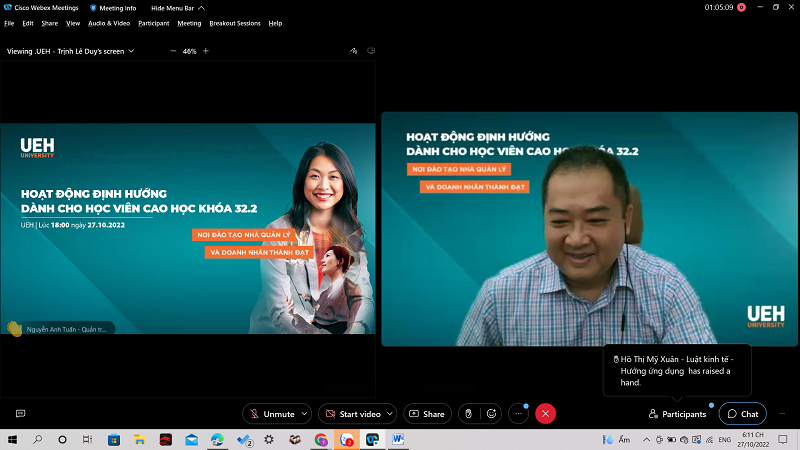Screen dimensions: 800x450
Task: Click the shared screen UEH presentation
Action: pyautogui.click(x=188, y=229)
